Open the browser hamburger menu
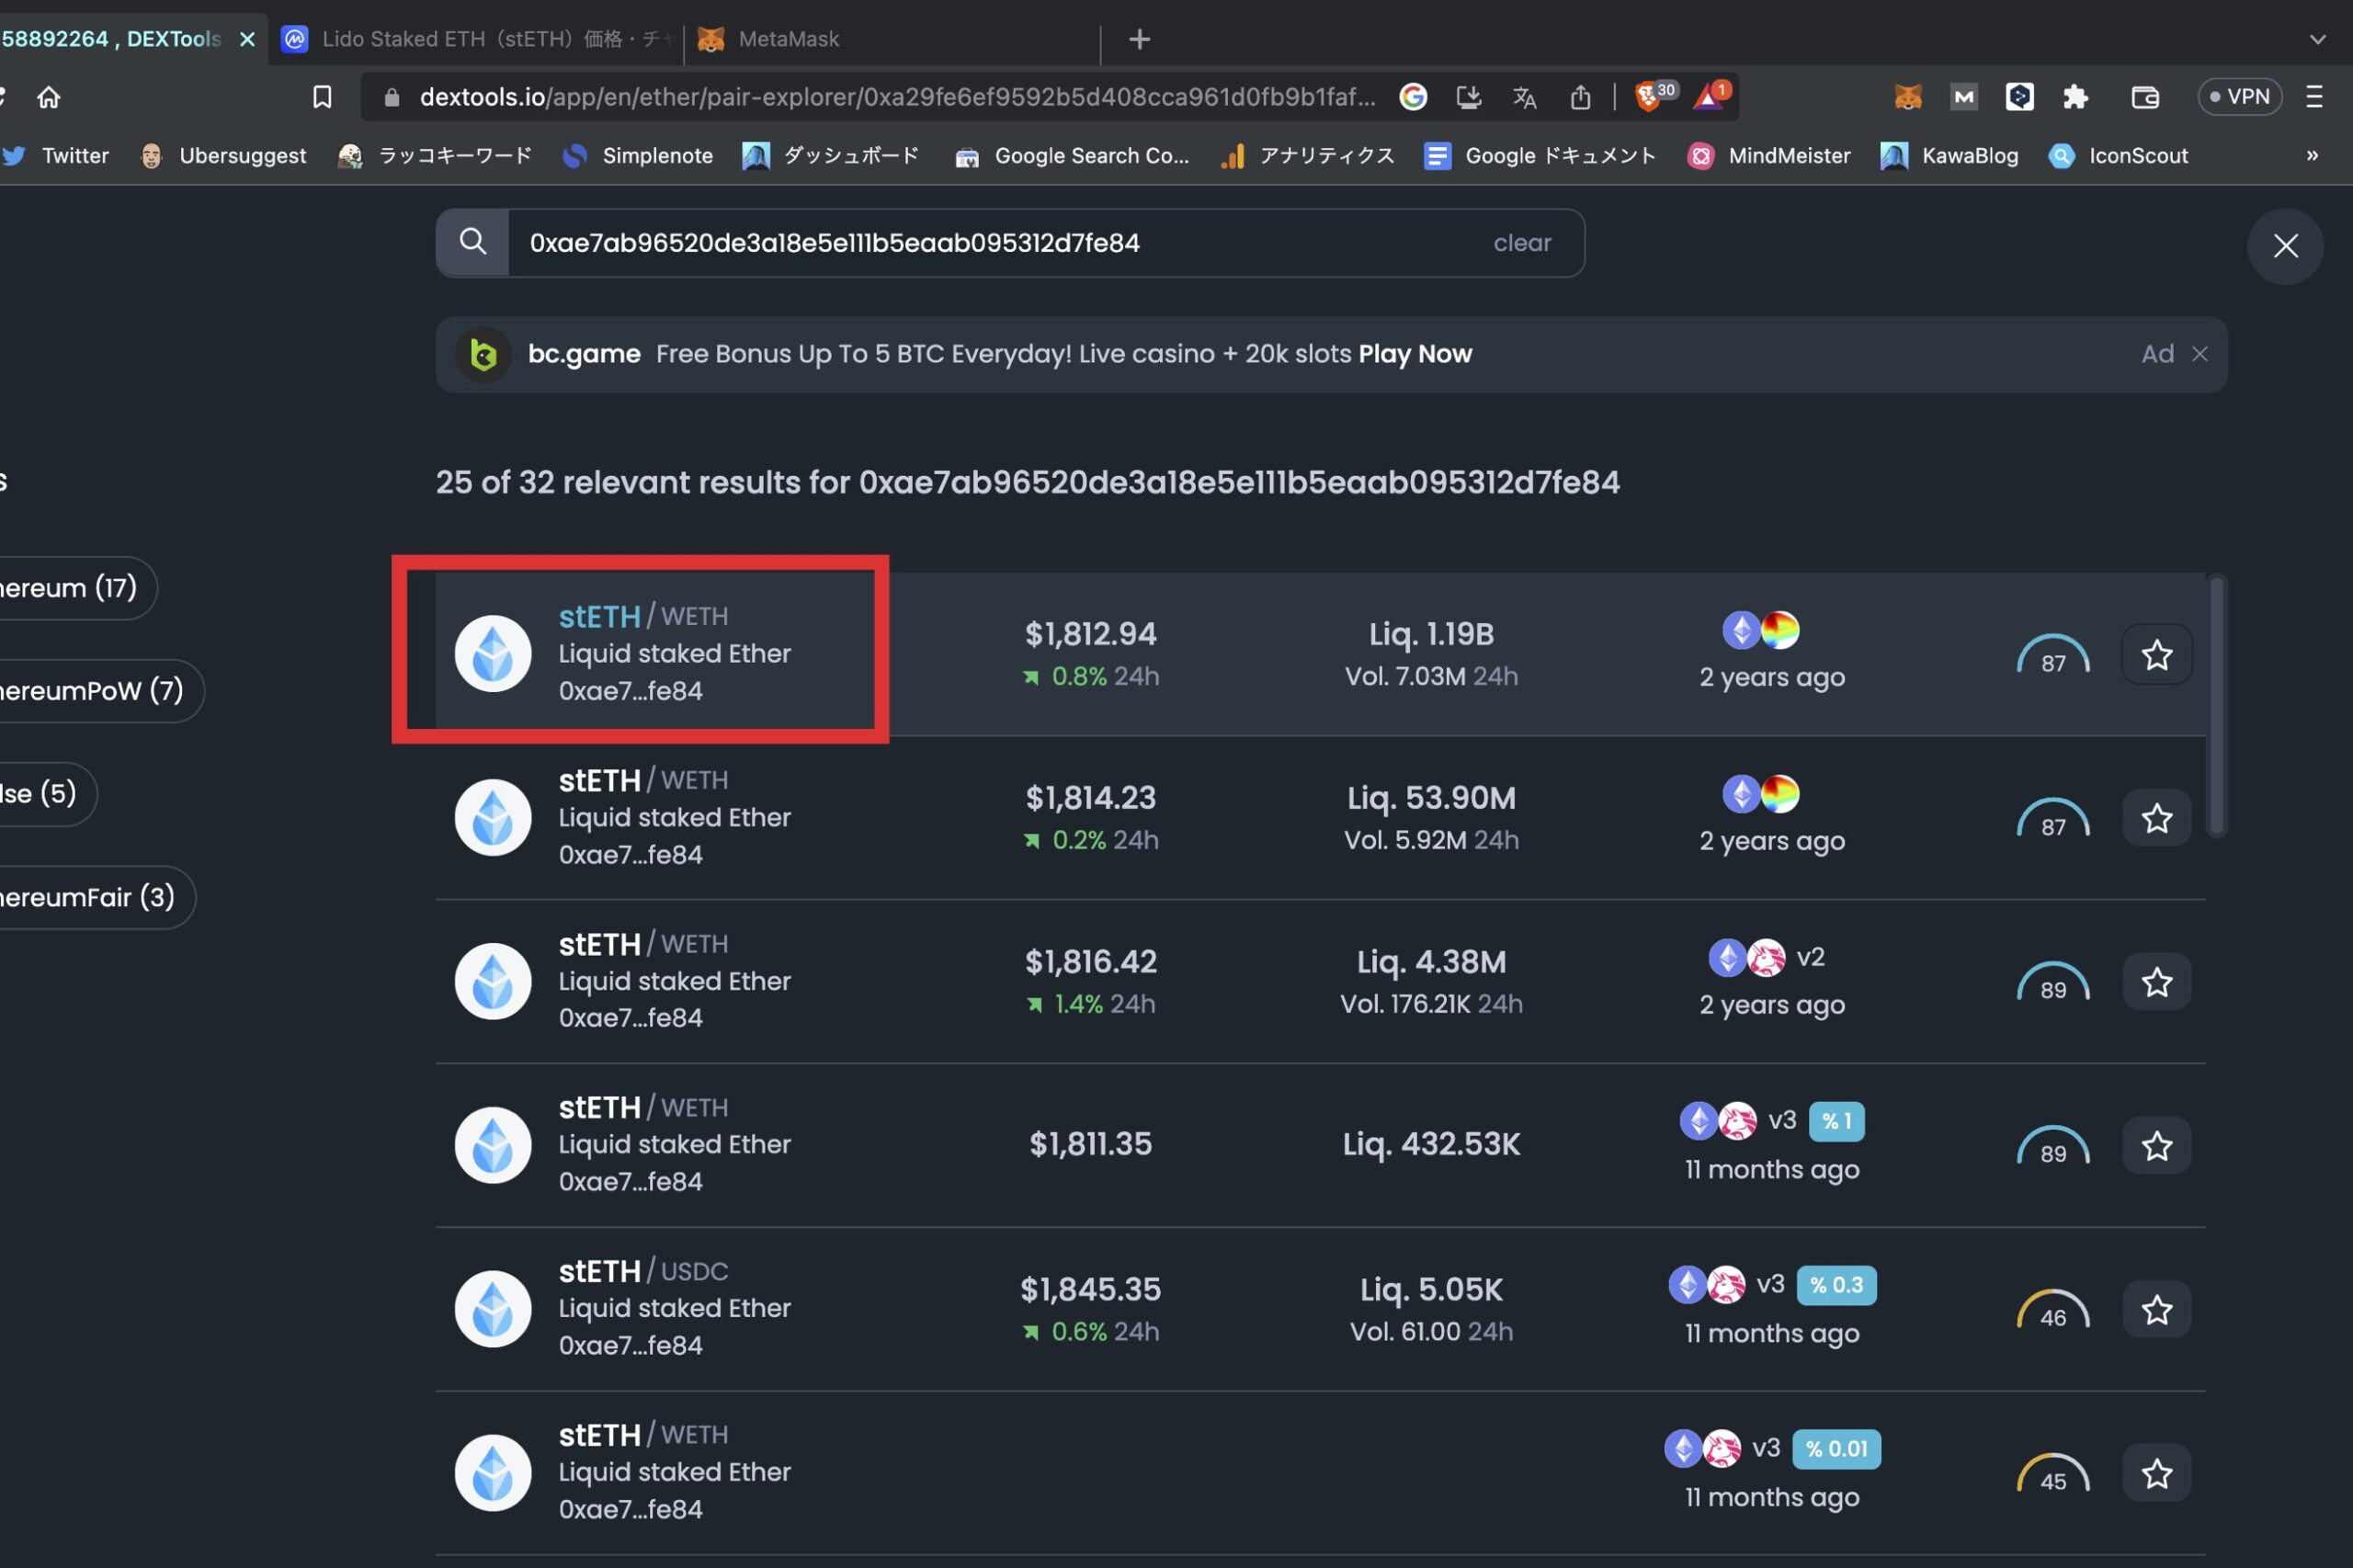2353x1568 pixels. (x=2316, y=96)
